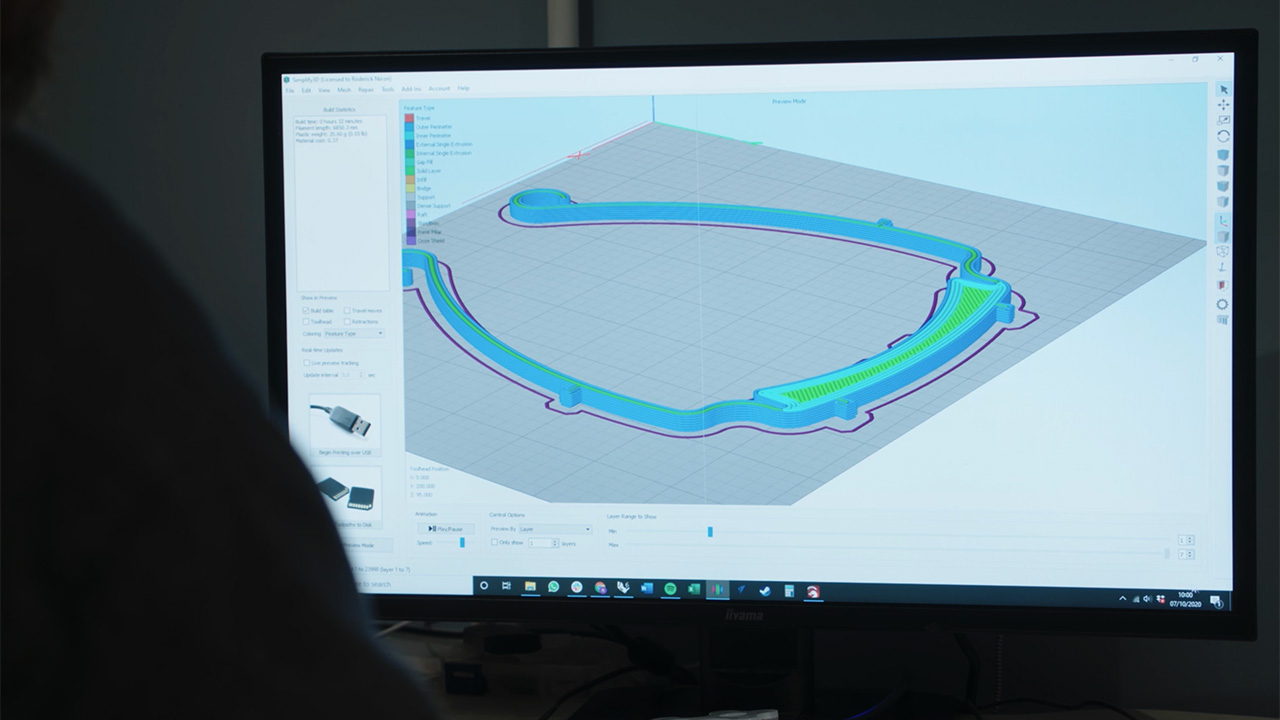The image size is (1280, 720).
Task: Click the SD card save toolpaths icon
Action: pyautogui.click(x=346, y=492)
